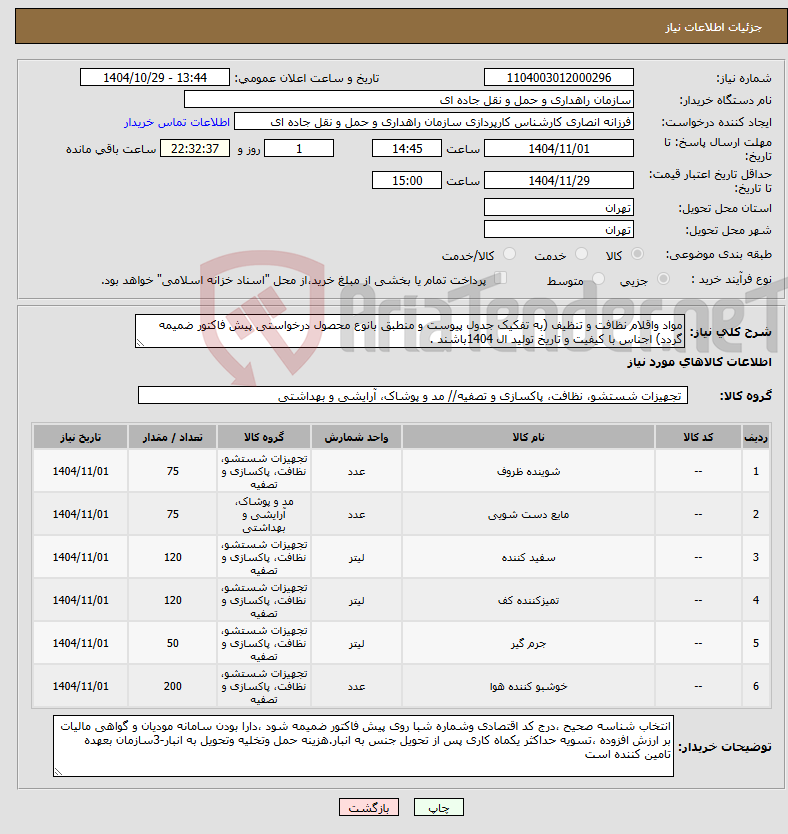The image size is (788, 834).
Task: Click the تعداد / مقدار column header
Action: (172, 437)
